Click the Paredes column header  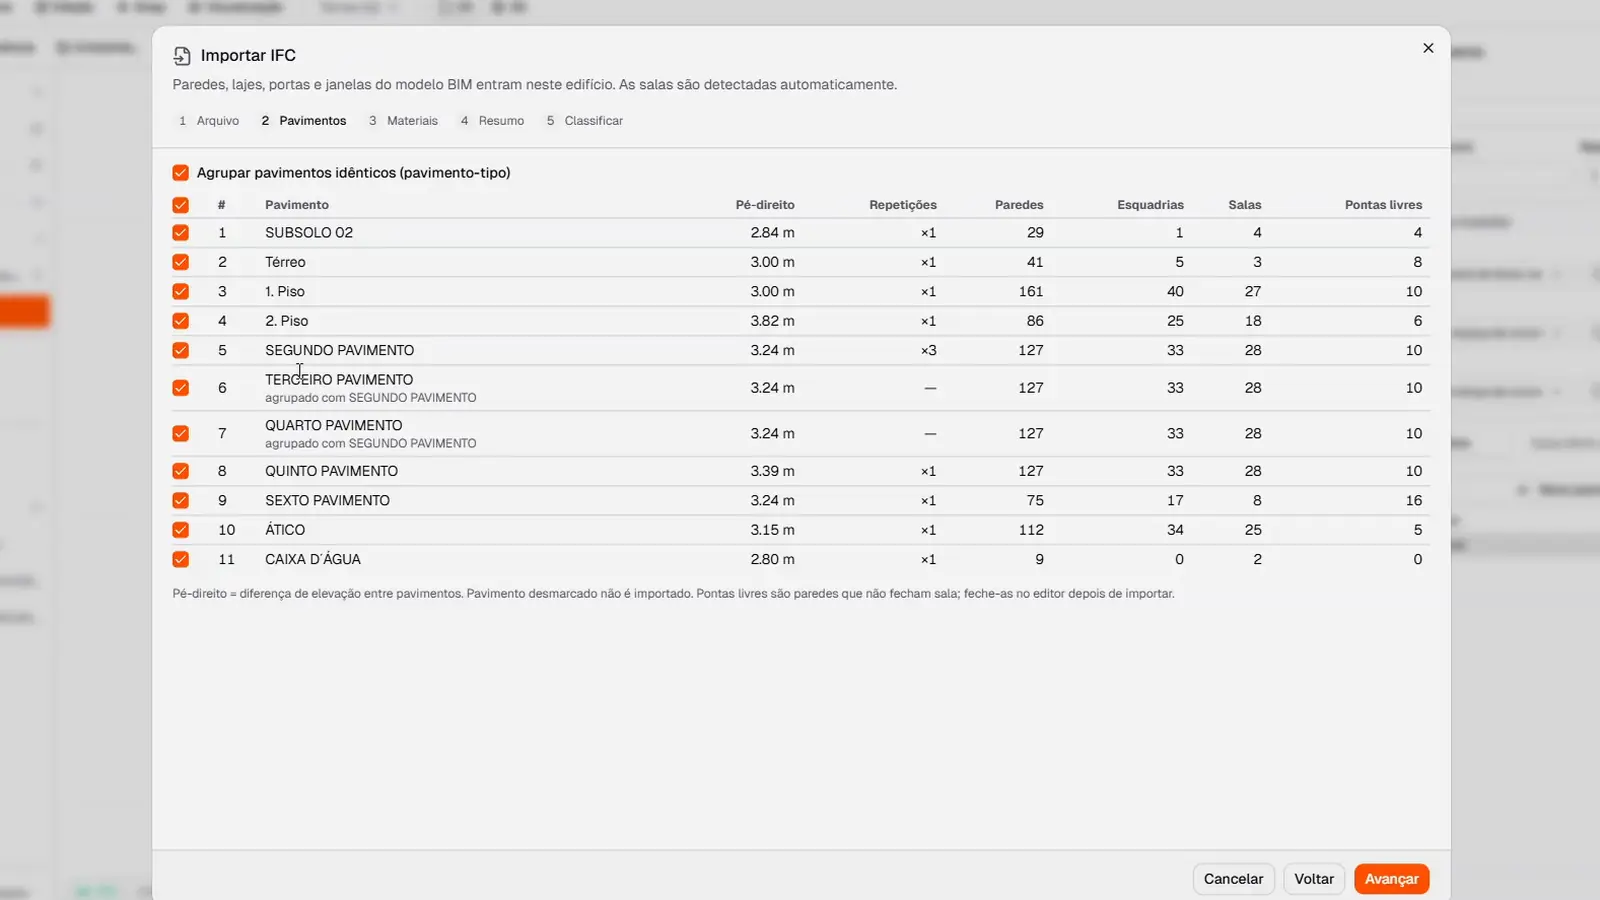click(x=1019, y=205)
